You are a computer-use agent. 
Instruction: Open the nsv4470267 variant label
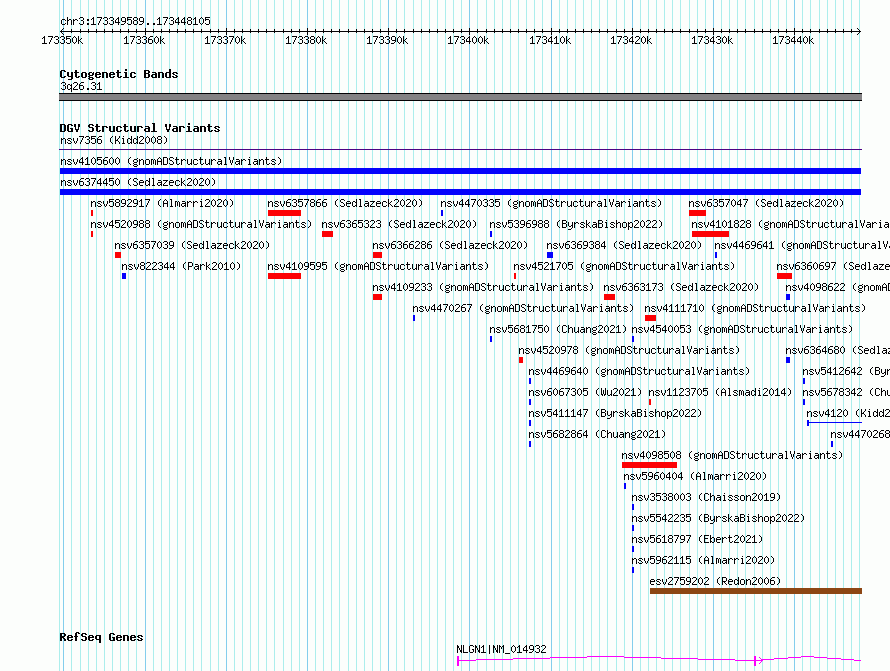523,308
